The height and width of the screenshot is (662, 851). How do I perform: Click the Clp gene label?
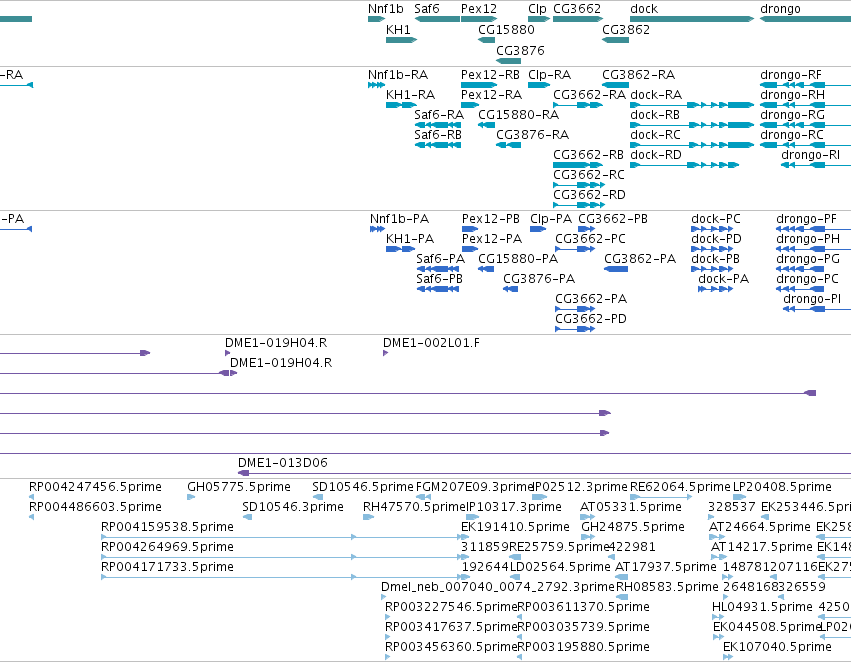(x=537, y=9)
